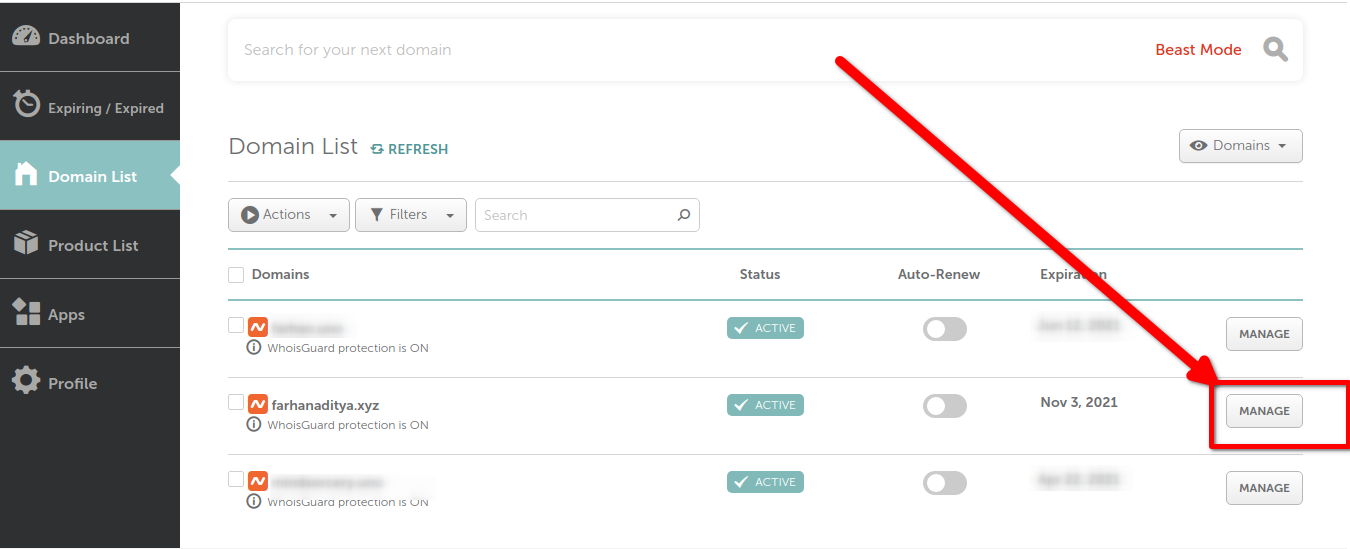Open Expiring / Expired section

[x=90, y=107]
